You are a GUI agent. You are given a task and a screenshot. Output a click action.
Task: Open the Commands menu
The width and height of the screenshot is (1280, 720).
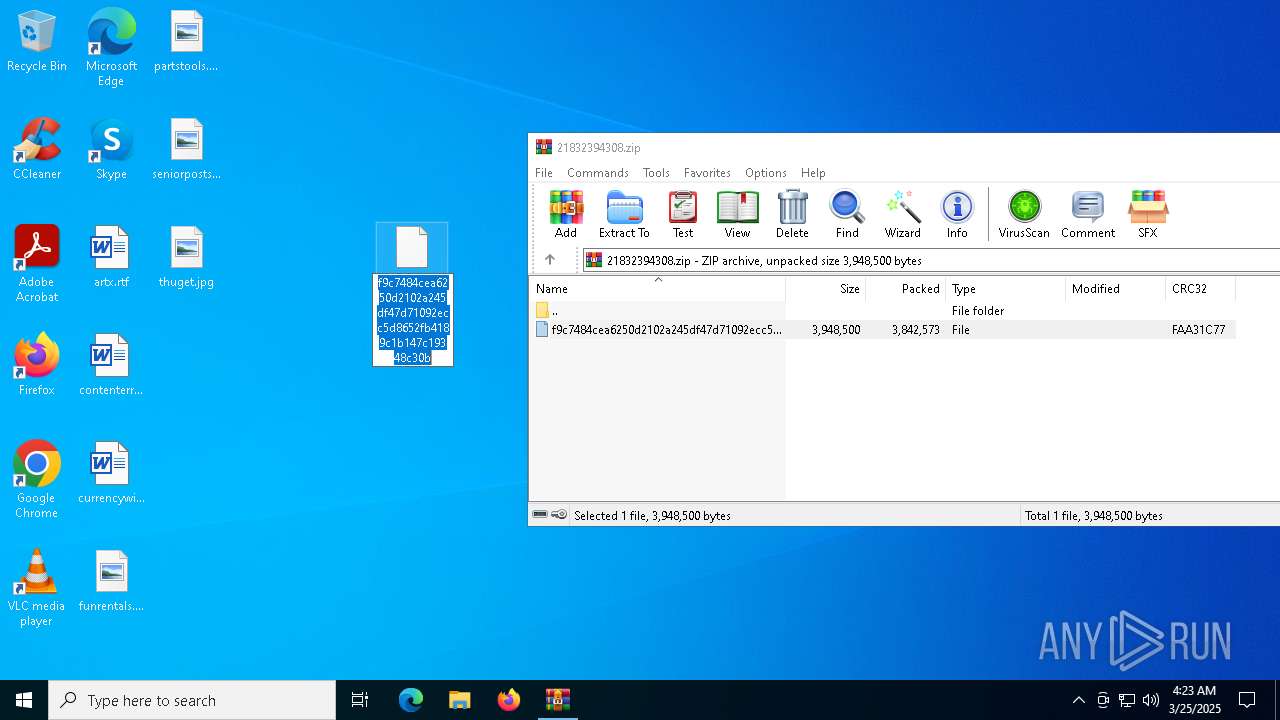point(598,173)
